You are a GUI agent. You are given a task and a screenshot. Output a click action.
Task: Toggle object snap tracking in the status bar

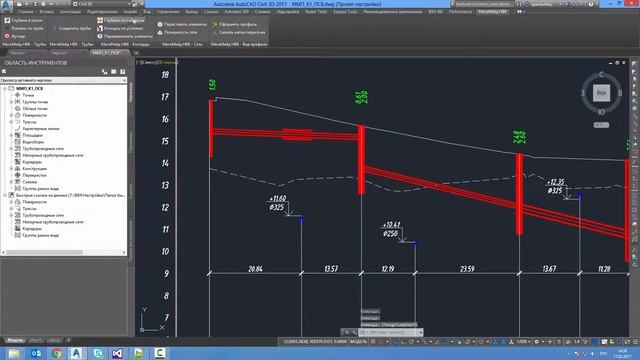point(437,342)
